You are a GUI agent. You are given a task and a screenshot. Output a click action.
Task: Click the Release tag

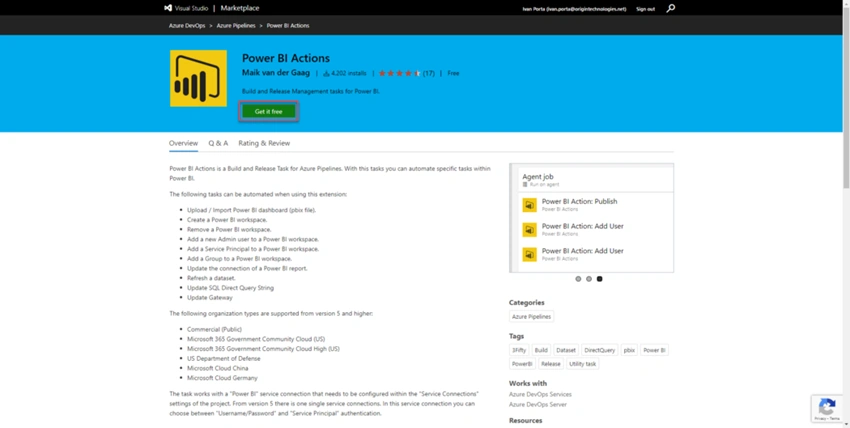pos(551,364)
